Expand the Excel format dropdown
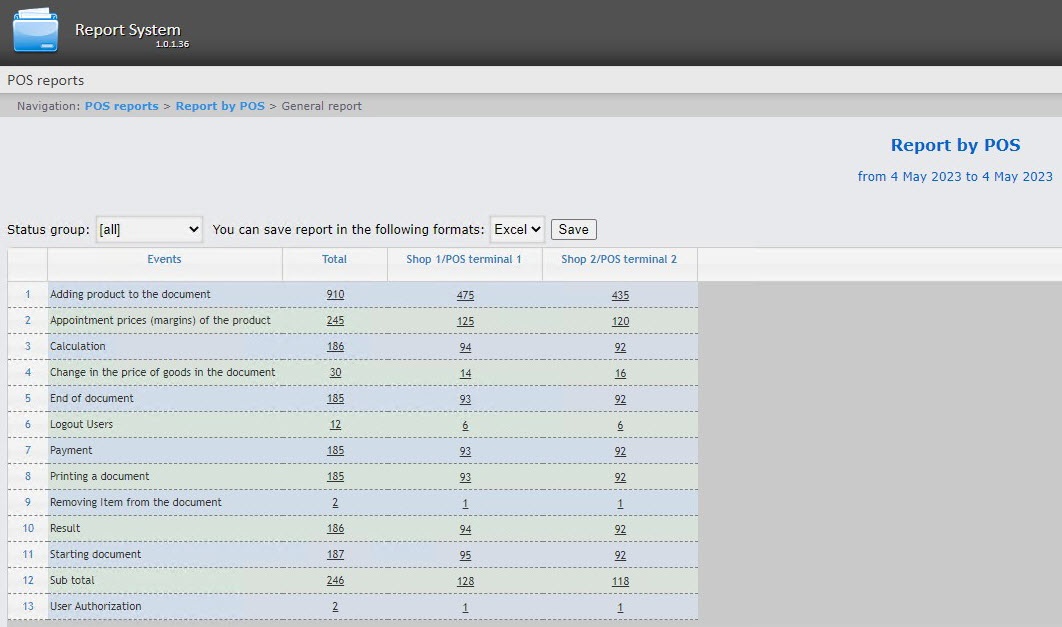 [x=517, y=229]
